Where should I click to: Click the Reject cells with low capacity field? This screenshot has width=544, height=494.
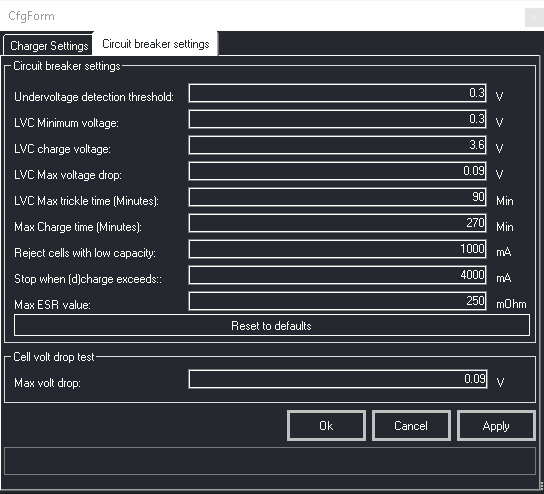pos(338,249)
